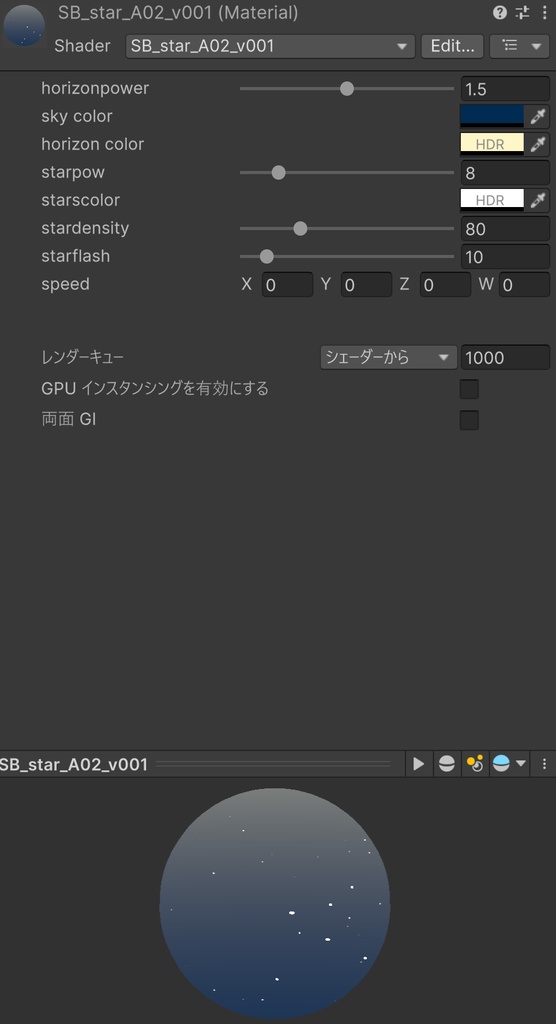556x1024 pixels.
Task: Click the material preview sphere thumbnail icon
Action: 24,25
